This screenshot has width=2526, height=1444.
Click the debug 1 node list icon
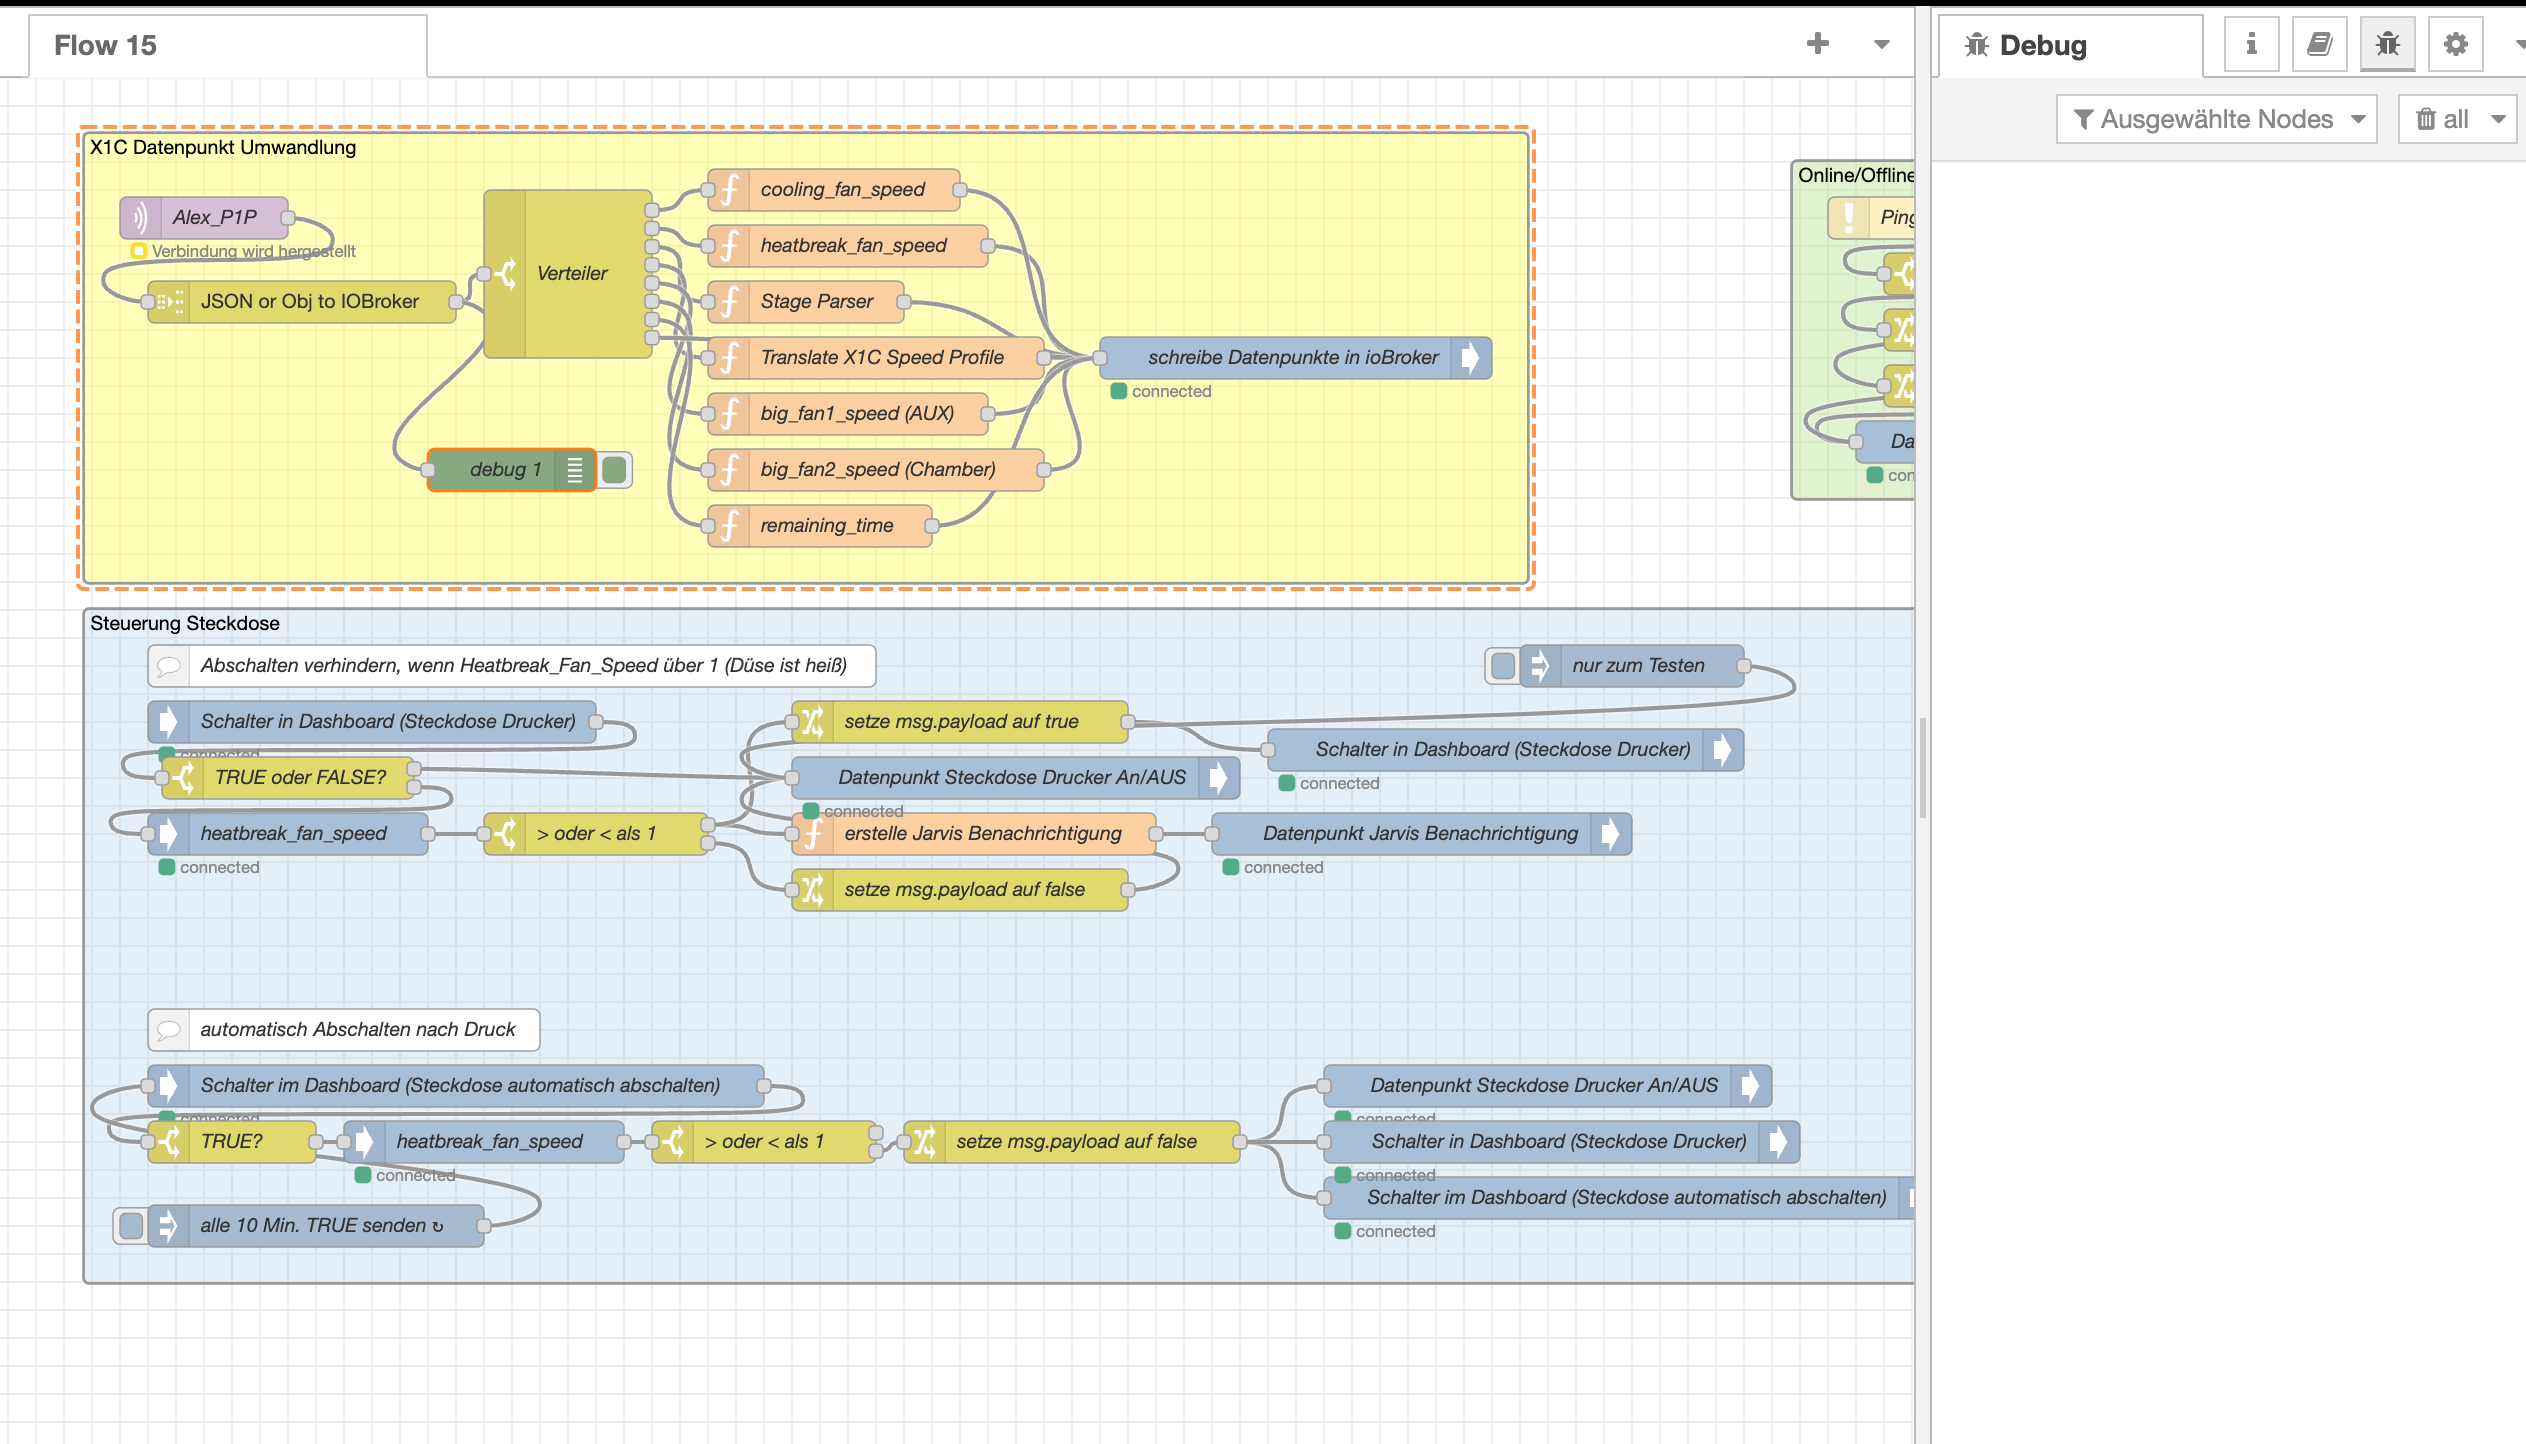(575, 469)
